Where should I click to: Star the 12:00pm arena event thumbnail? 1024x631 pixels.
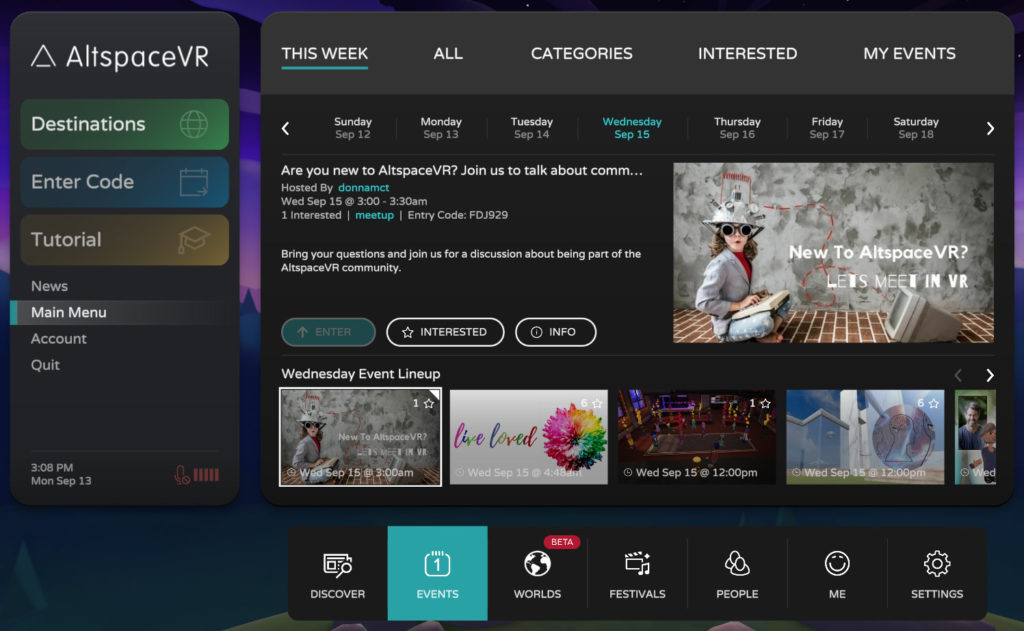[x=765, y=404]
